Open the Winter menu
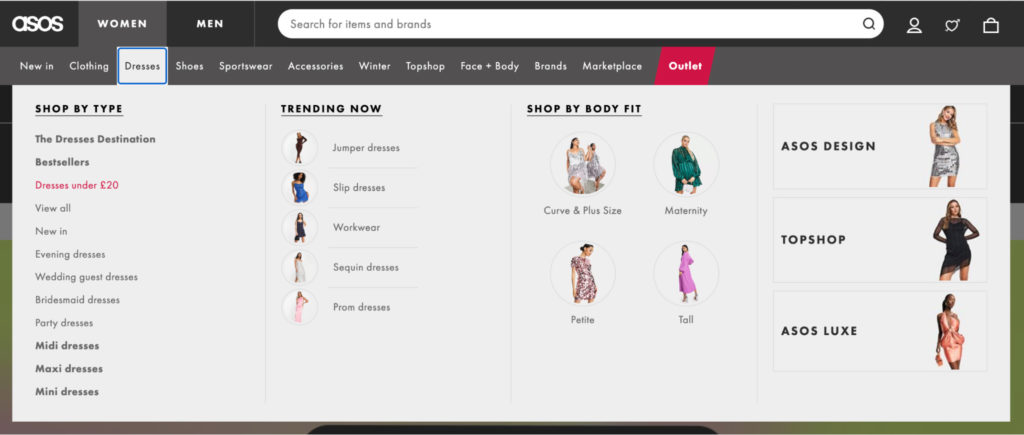The height and width of the screenshot is (435, 1024). (374, 66)
